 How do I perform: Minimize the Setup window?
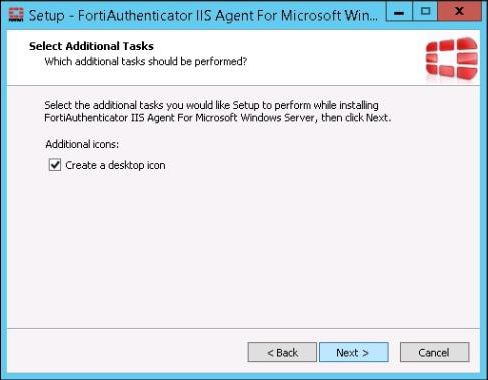pyautogui.click(x=399, y=12)
